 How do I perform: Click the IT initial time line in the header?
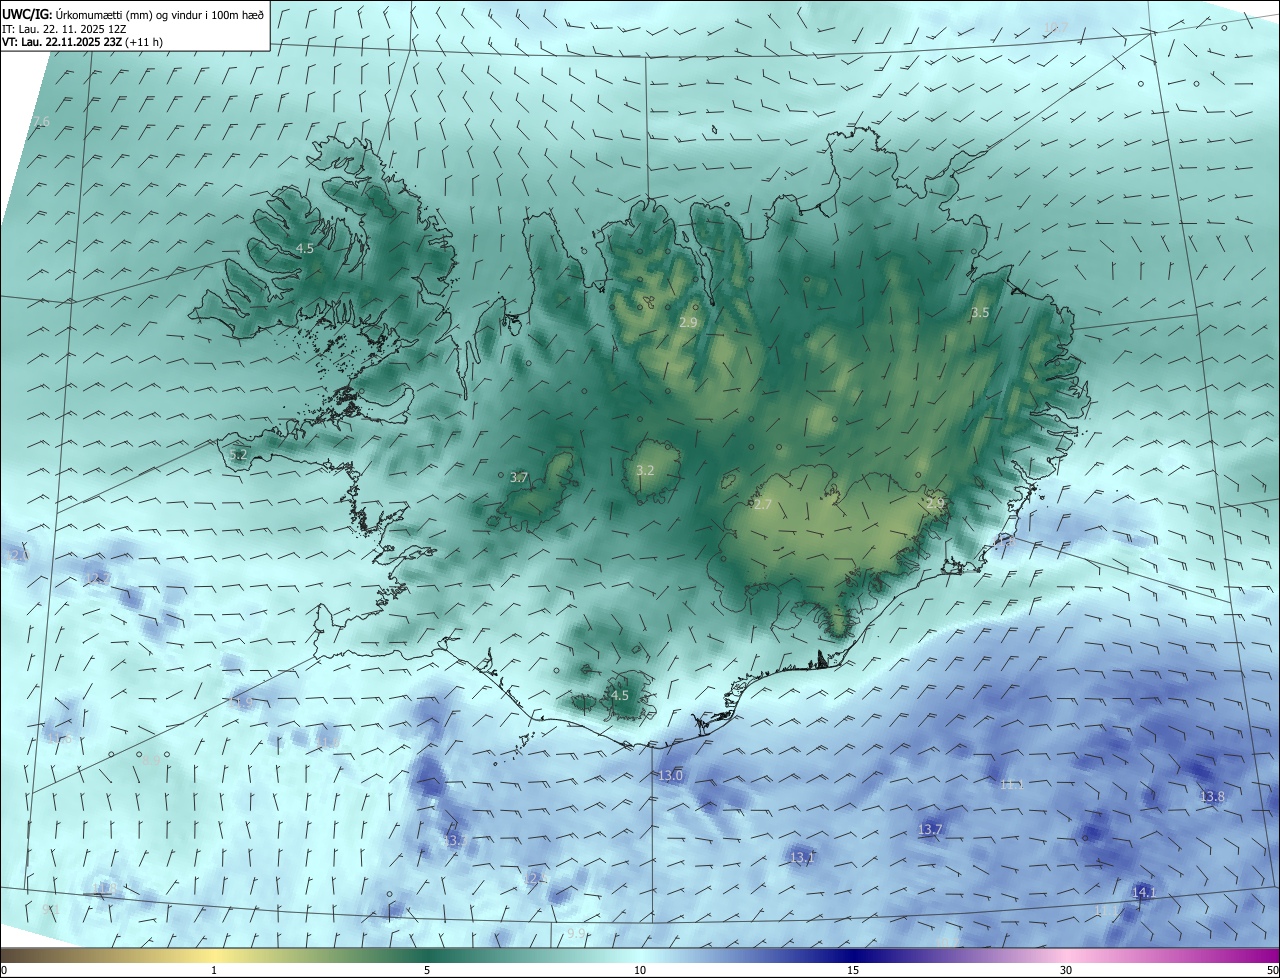click(x=65, y=28)
